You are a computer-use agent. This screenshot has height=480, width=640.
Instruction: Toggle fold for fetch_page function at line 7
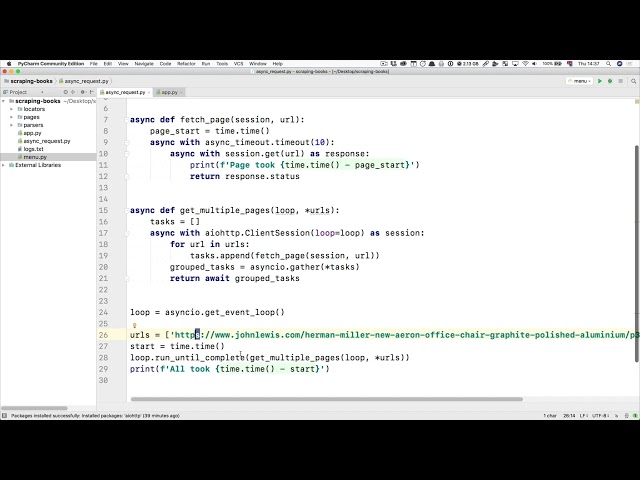(127, 120)
